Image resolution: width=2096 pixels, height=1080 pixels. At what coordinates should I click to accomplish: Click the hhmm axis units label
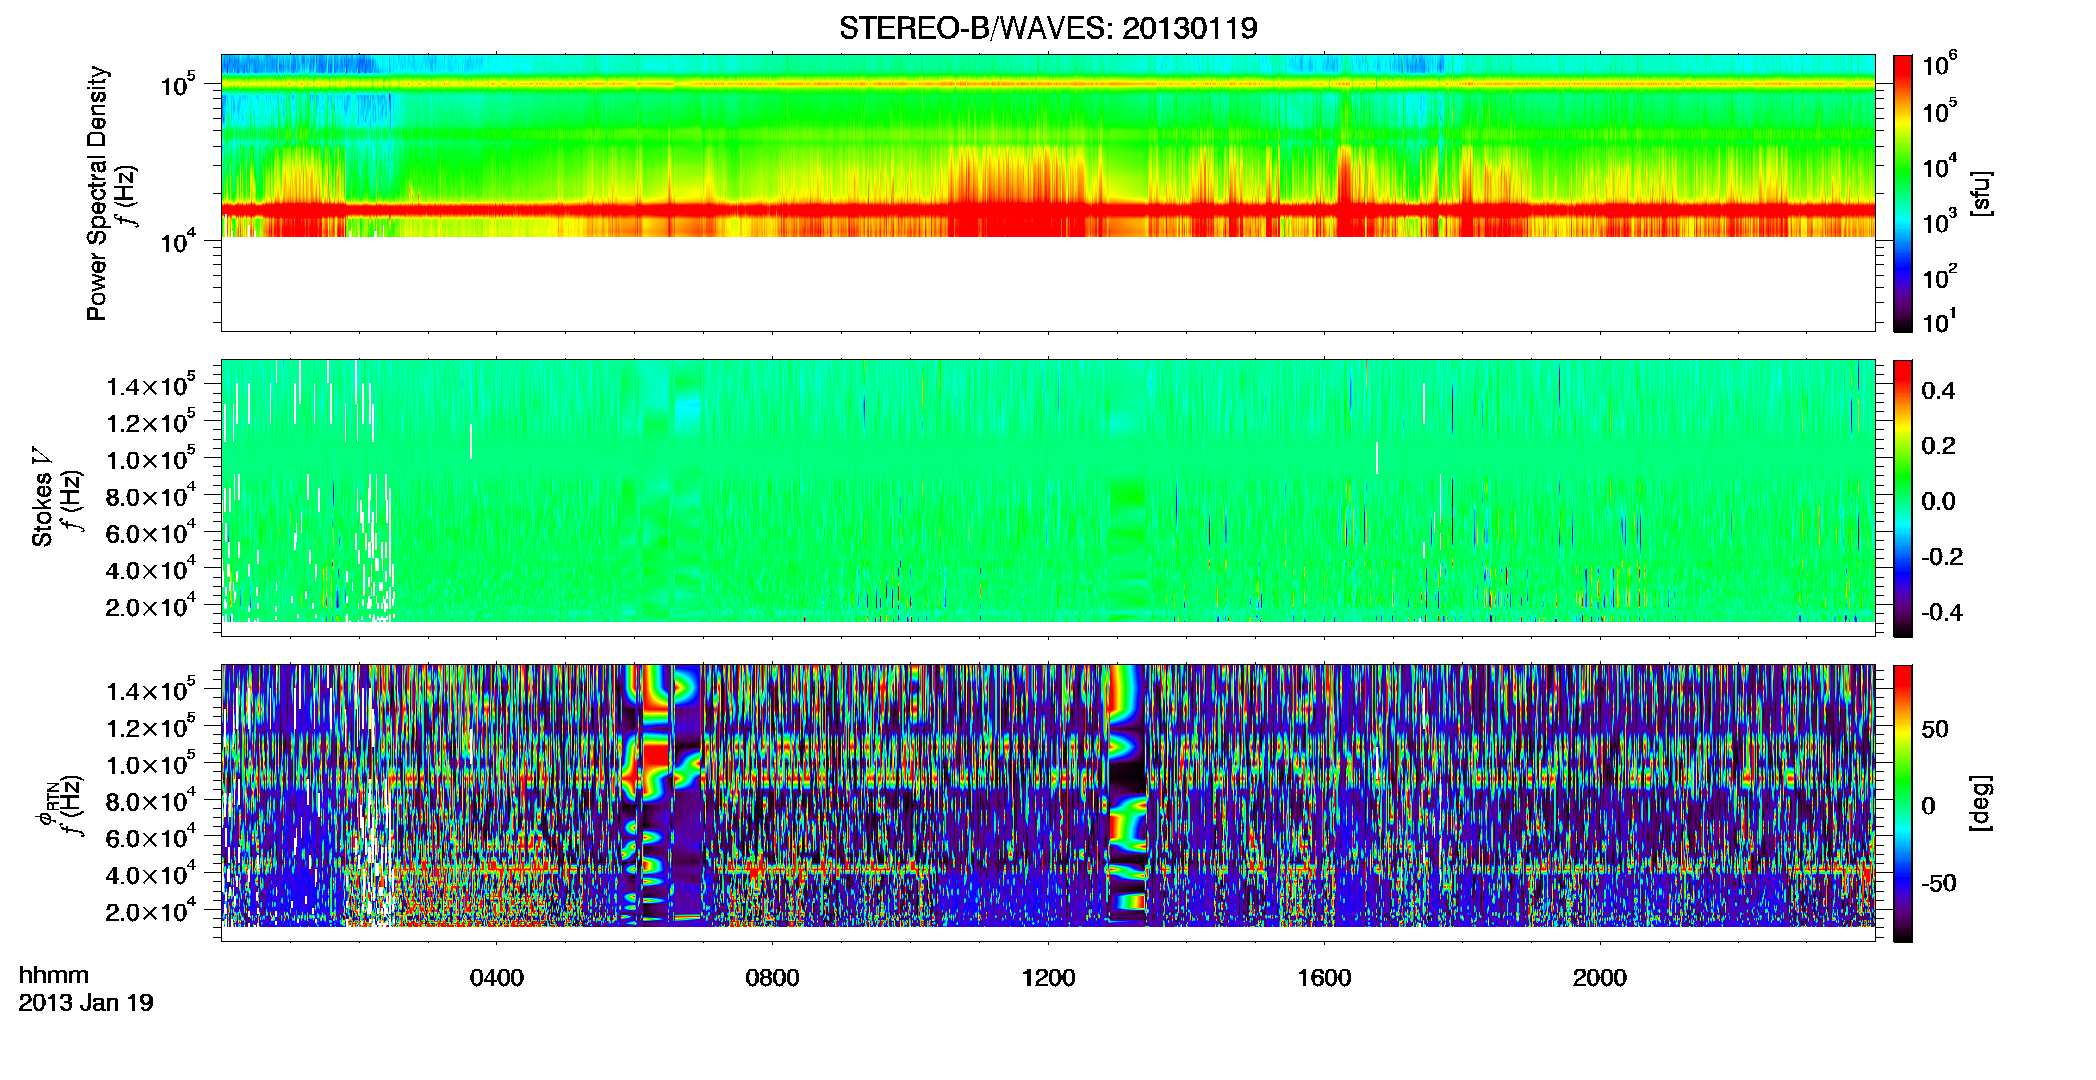(x=54, y=976)
